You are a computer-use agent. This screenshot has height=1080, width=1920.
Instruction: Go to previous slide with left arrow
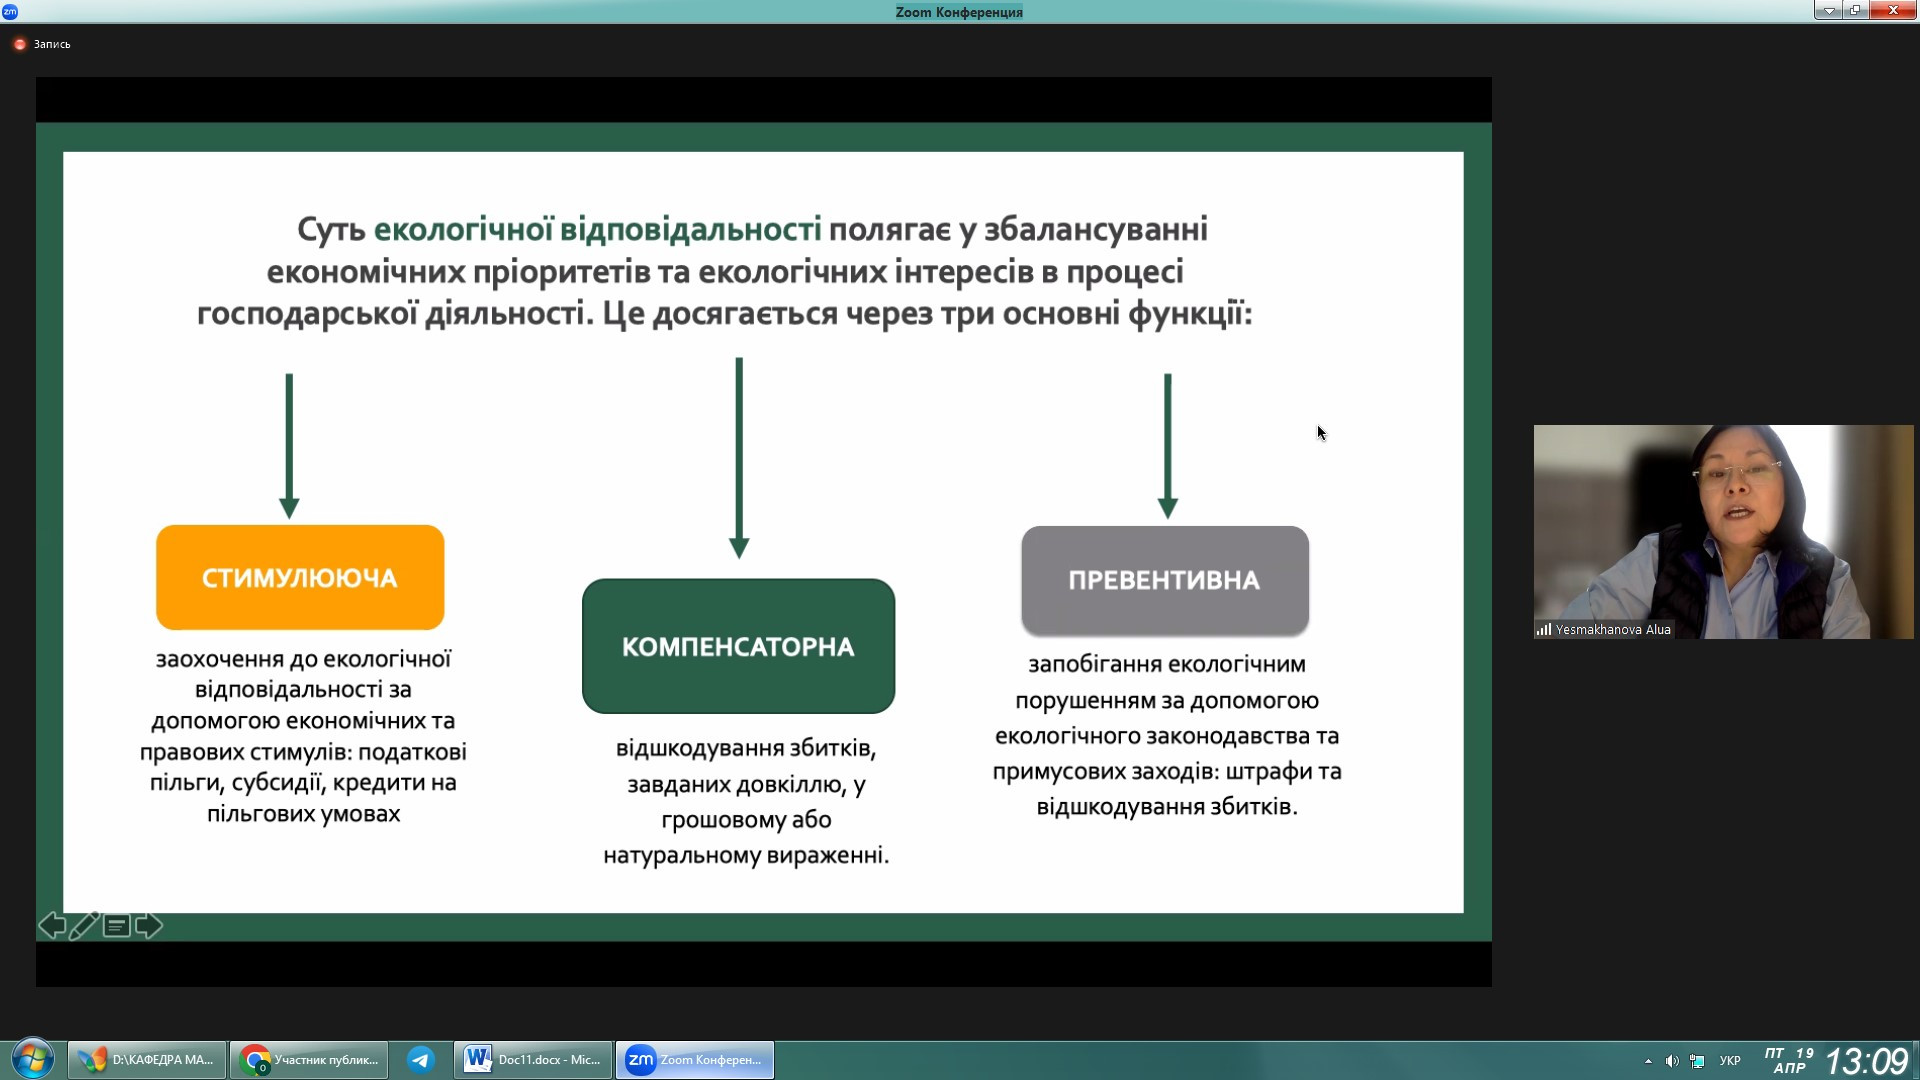pos(52,926)
